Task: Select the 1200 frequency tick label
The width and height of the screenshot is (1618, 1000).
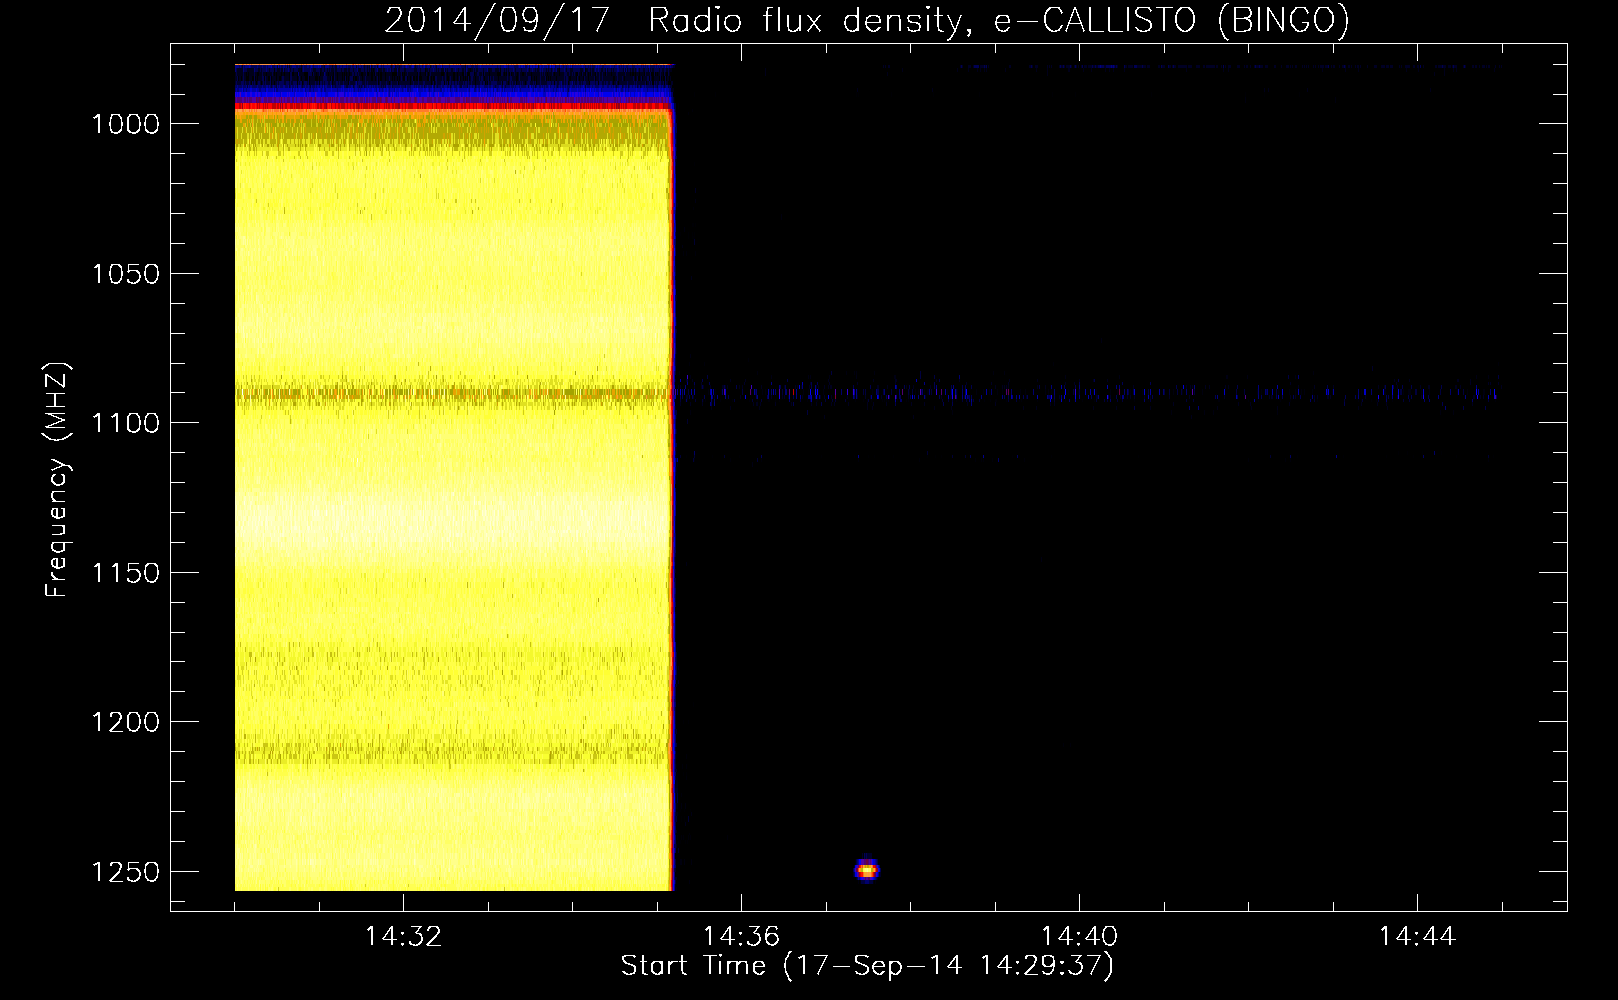Action: 125,722
